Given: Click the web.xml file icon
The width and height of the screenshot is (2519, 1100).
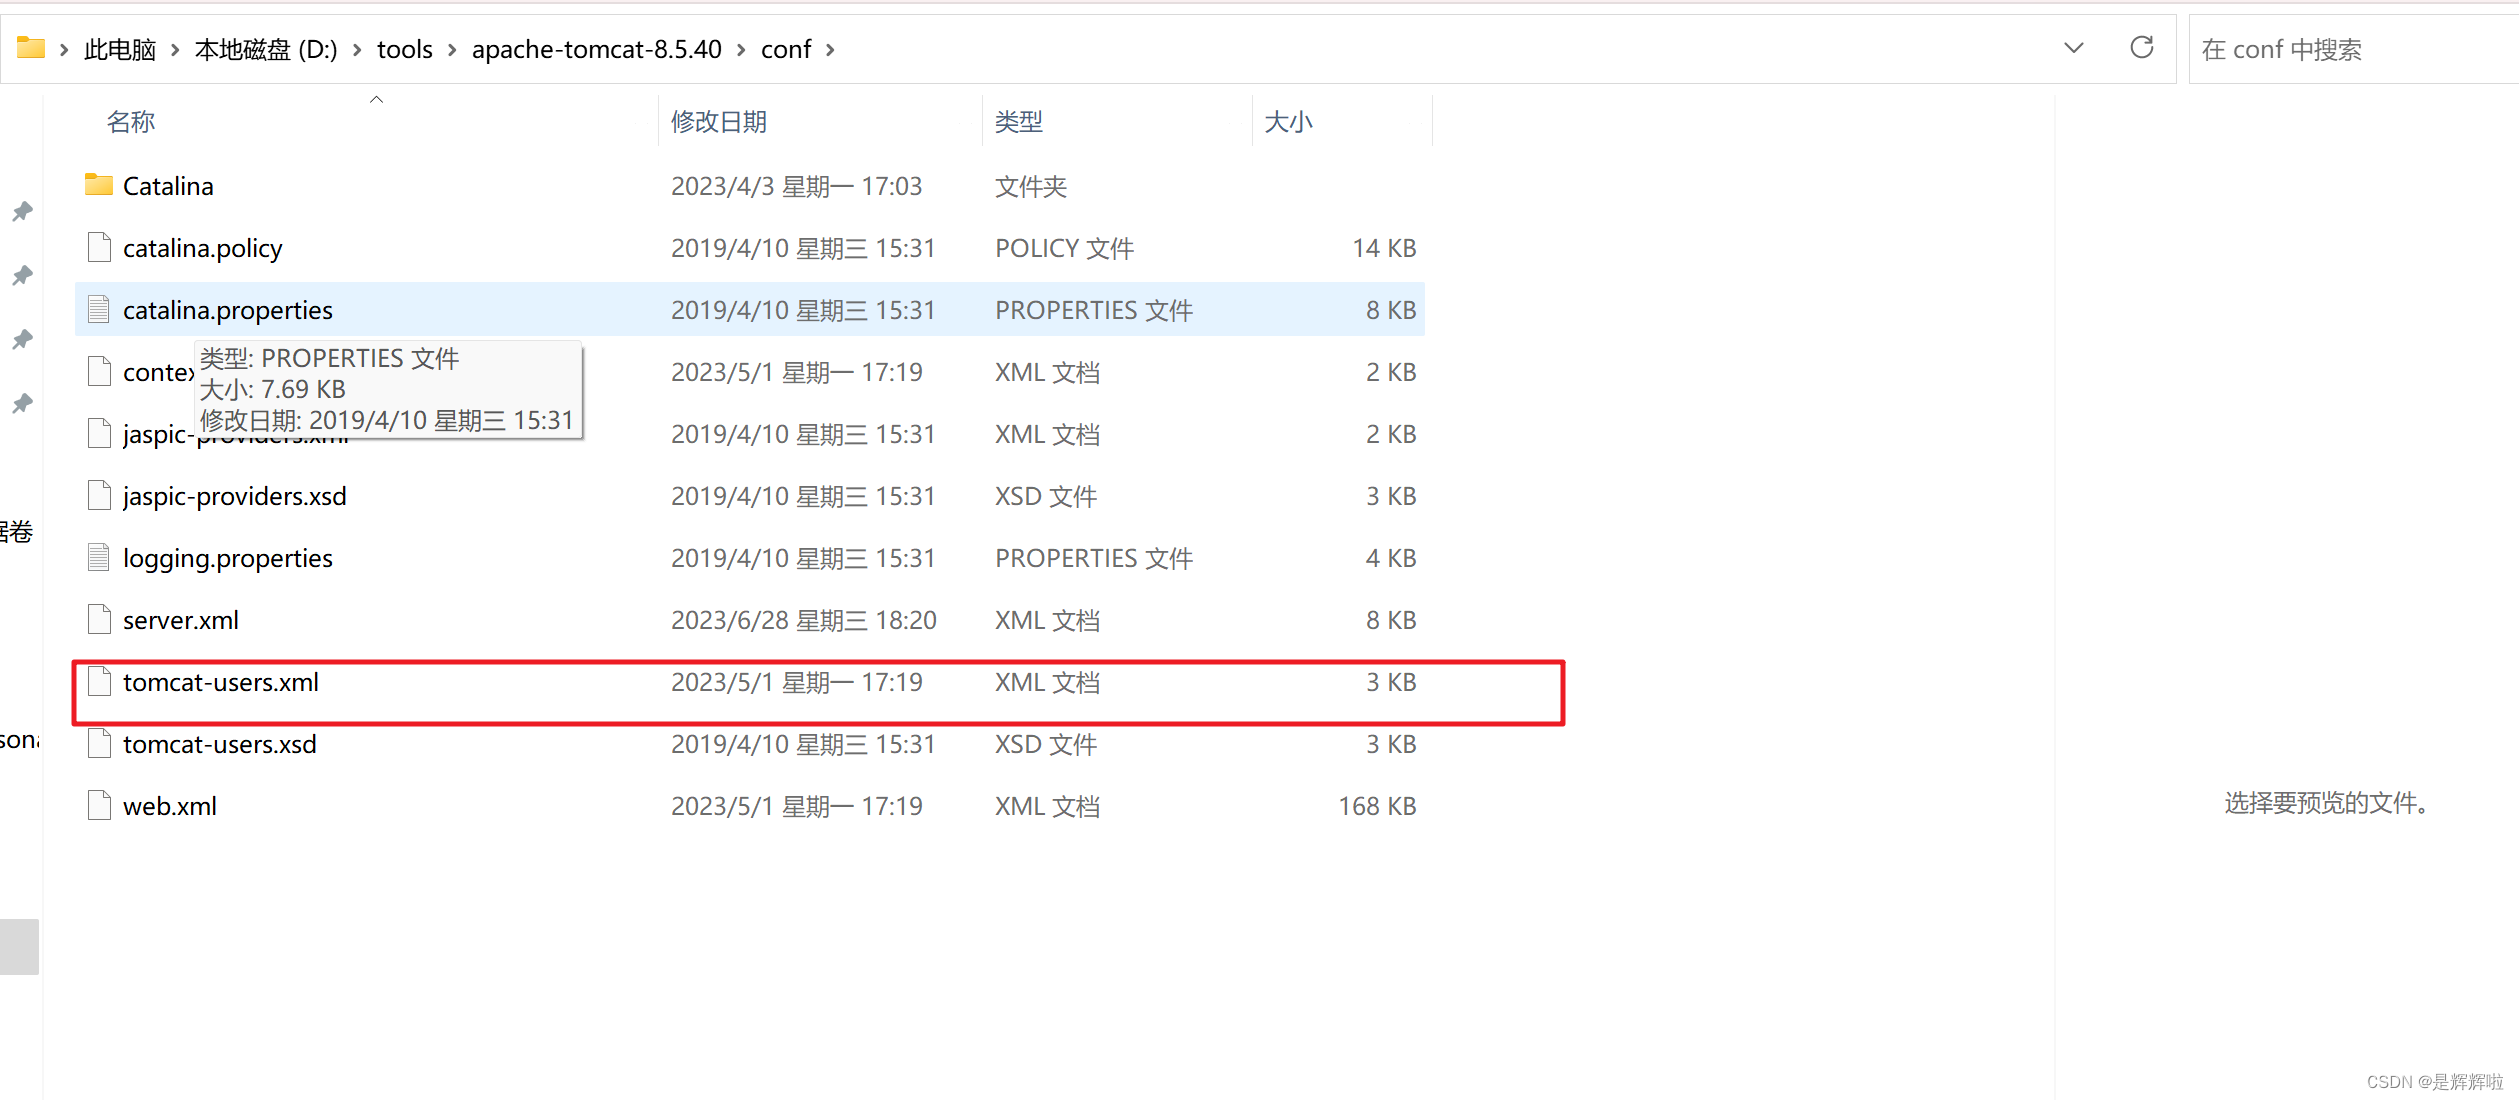Looking at the screenshot, I should [x=99, y=805].
